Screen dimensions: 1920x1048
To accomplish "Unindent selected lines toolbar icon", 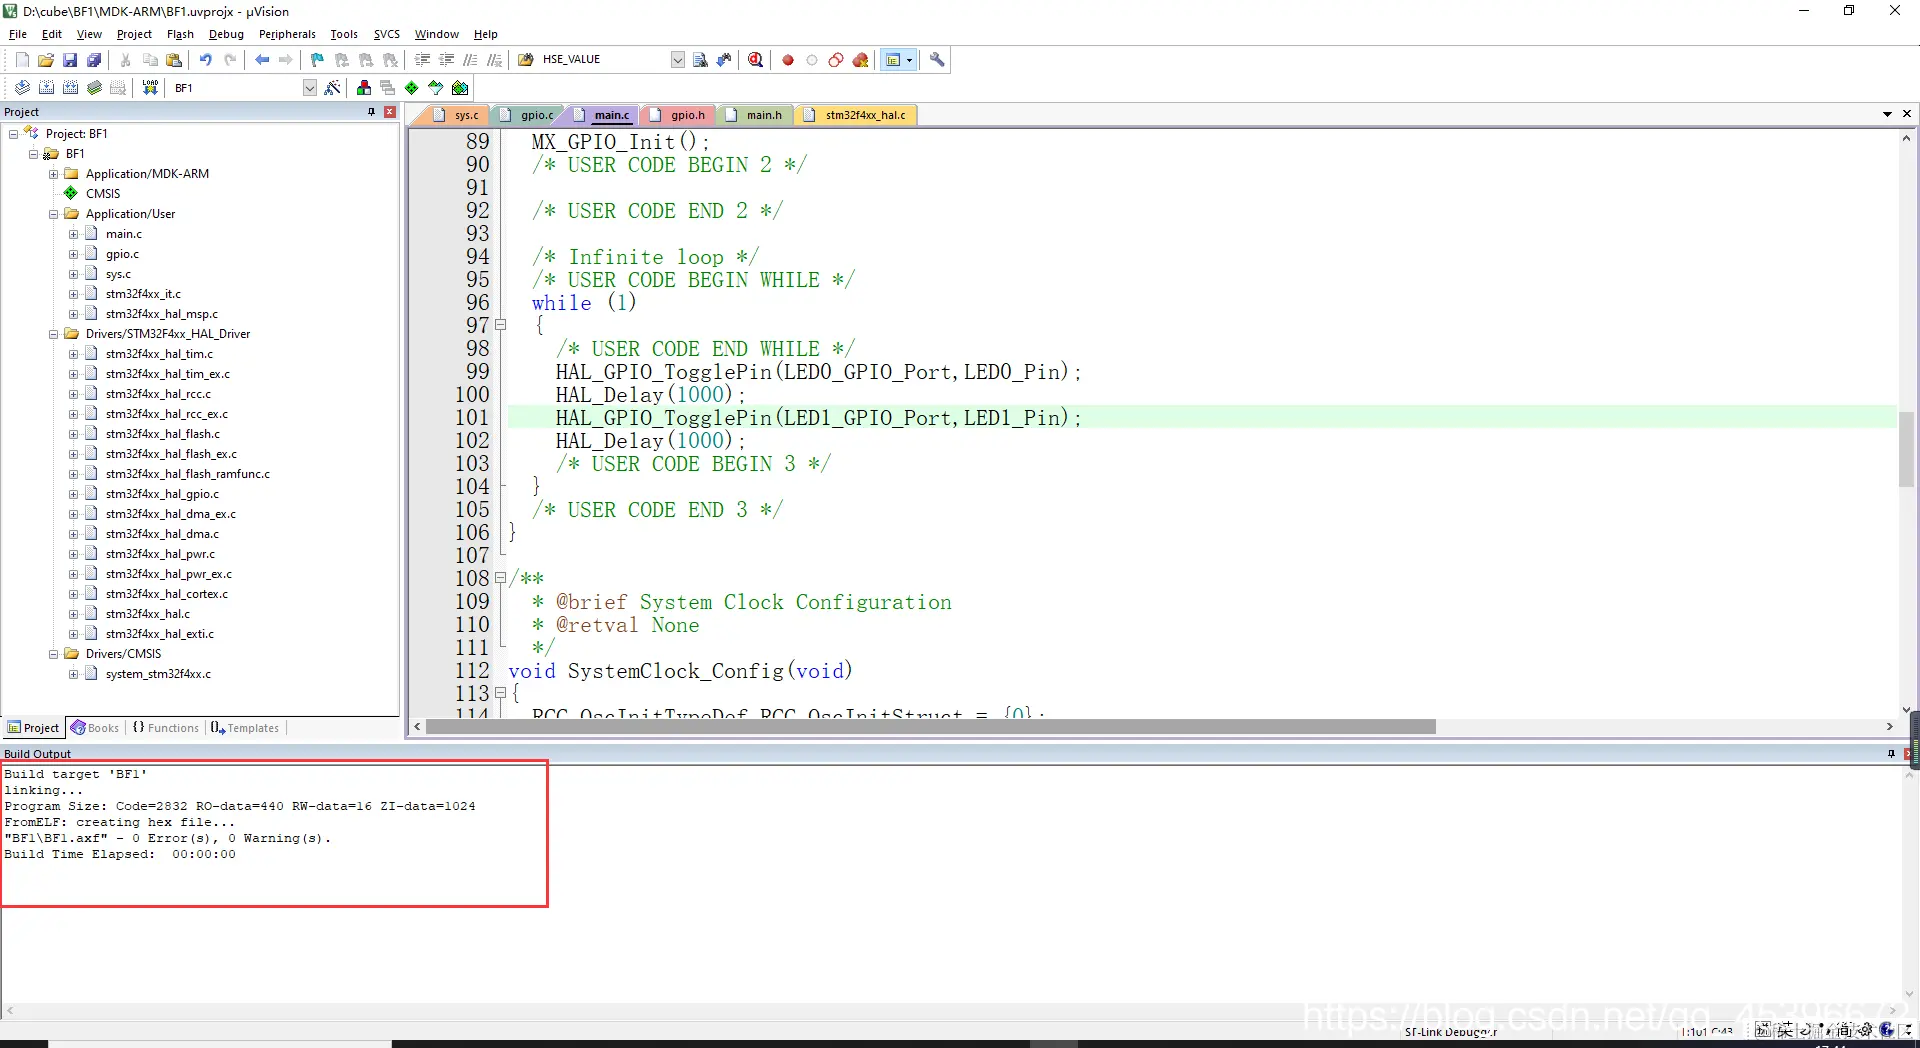I will click(446, 60).
